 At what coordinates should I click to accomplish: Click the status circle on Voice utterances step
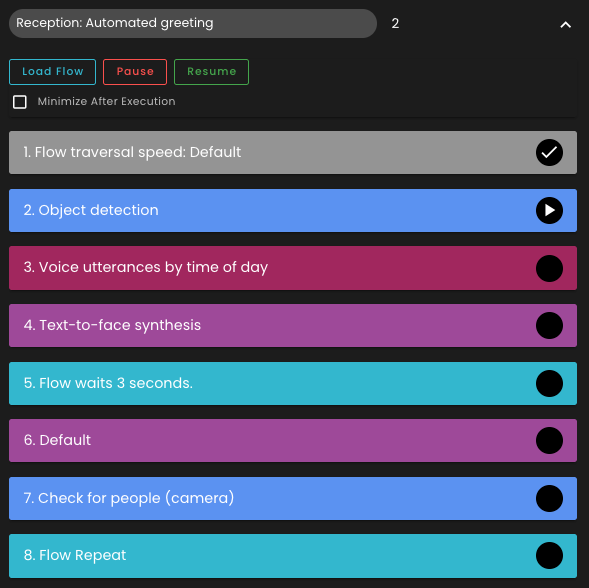point(549,268)
